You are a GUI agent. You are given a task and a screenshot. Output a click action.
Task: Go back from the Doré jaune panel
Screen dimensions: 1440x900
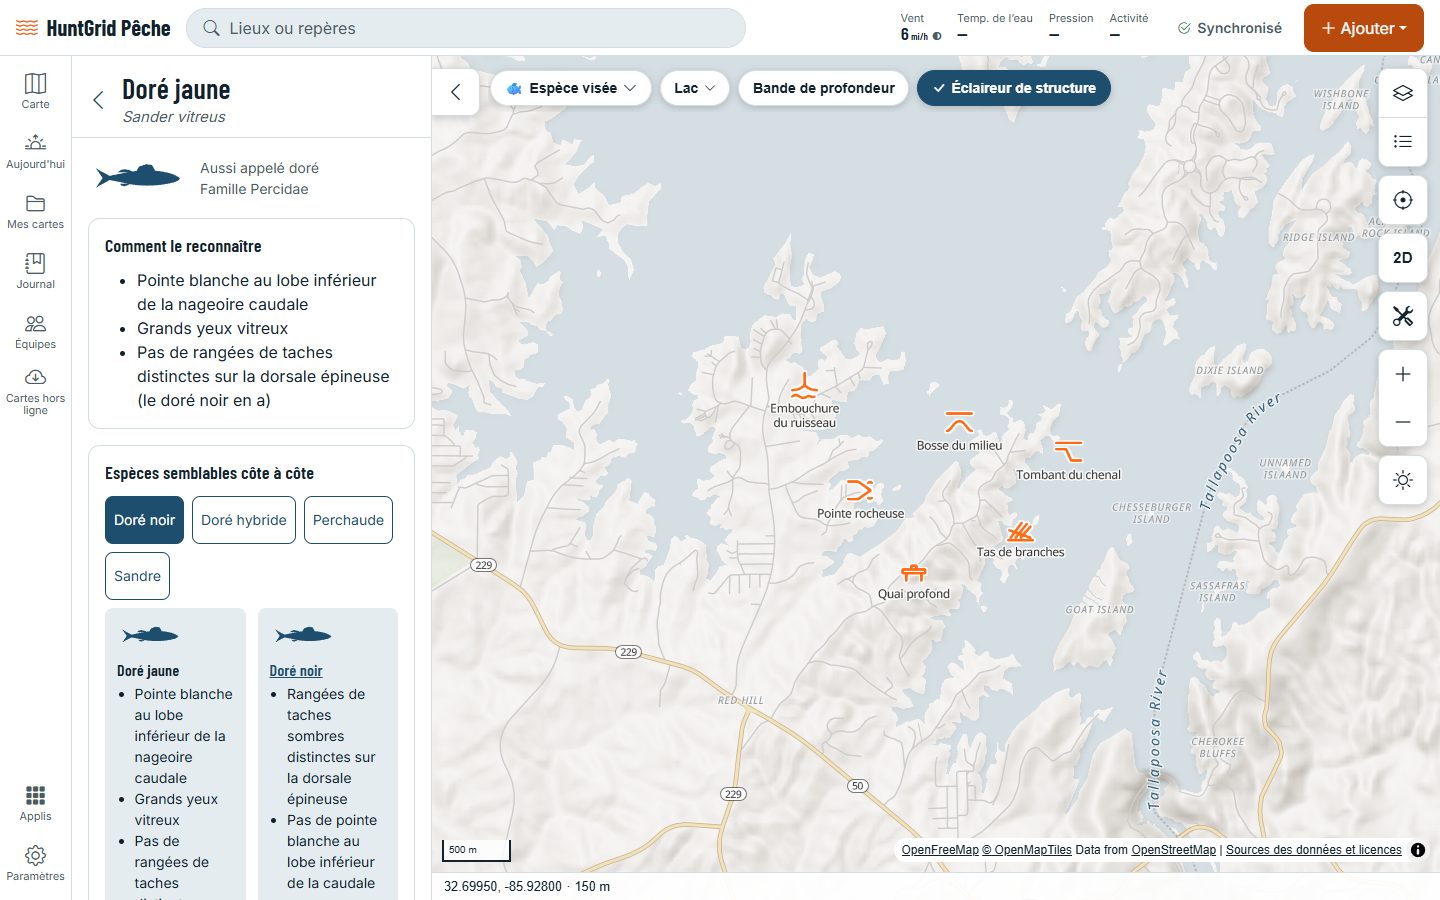[98, 99]
